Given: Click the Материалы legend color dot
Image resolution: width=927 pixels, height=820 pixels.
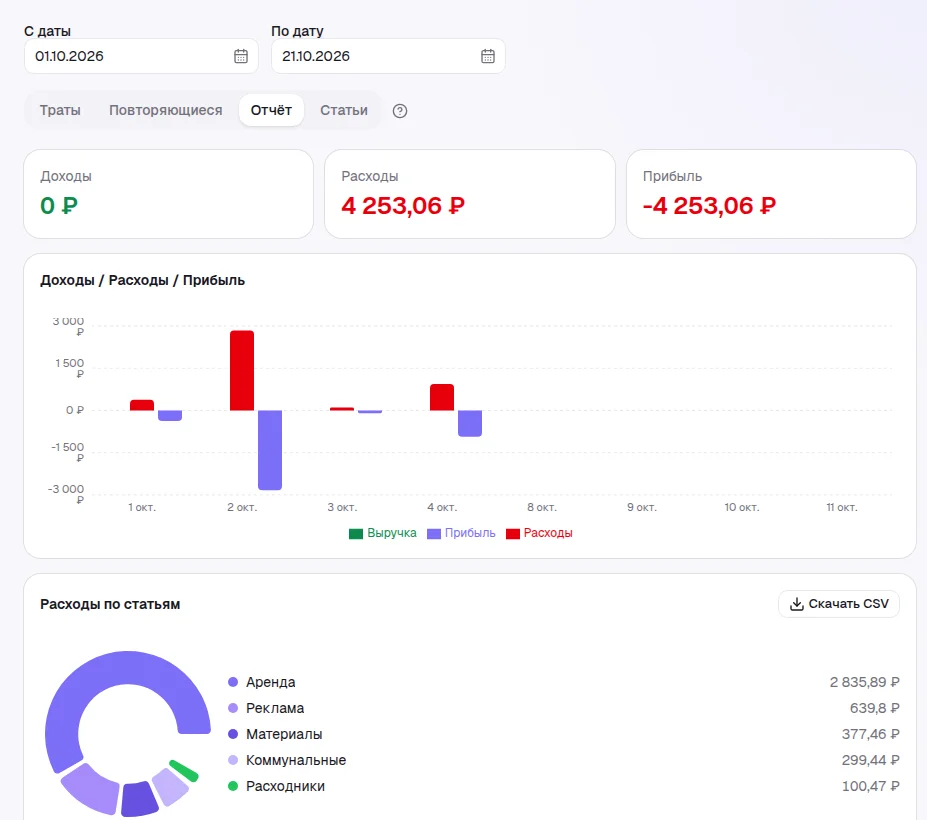Looking at the screenshot, I should click(233, 734).
